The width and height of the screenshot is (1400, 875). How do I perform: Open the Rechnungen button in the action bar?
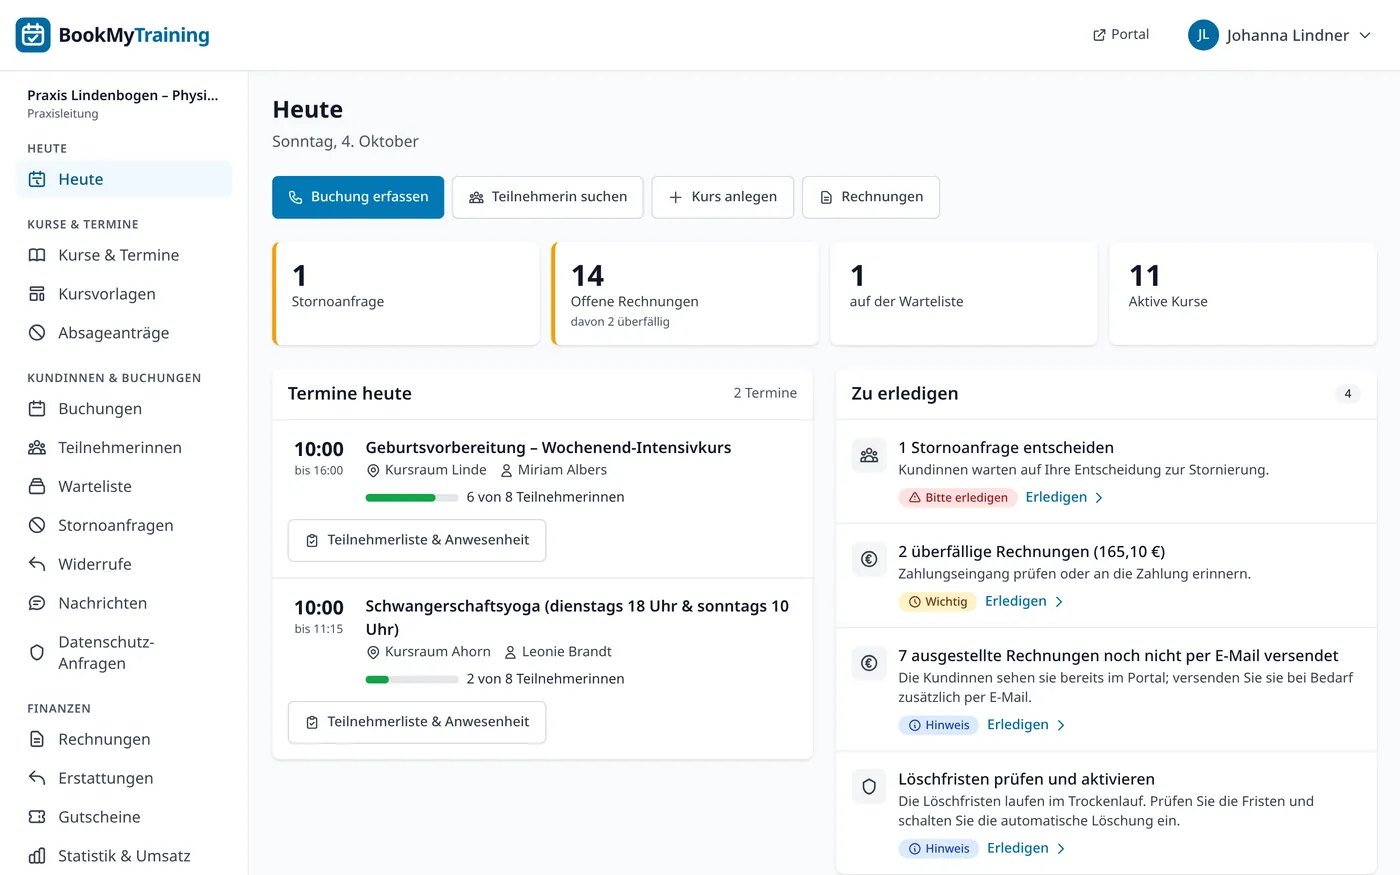(x=871, y=197)
